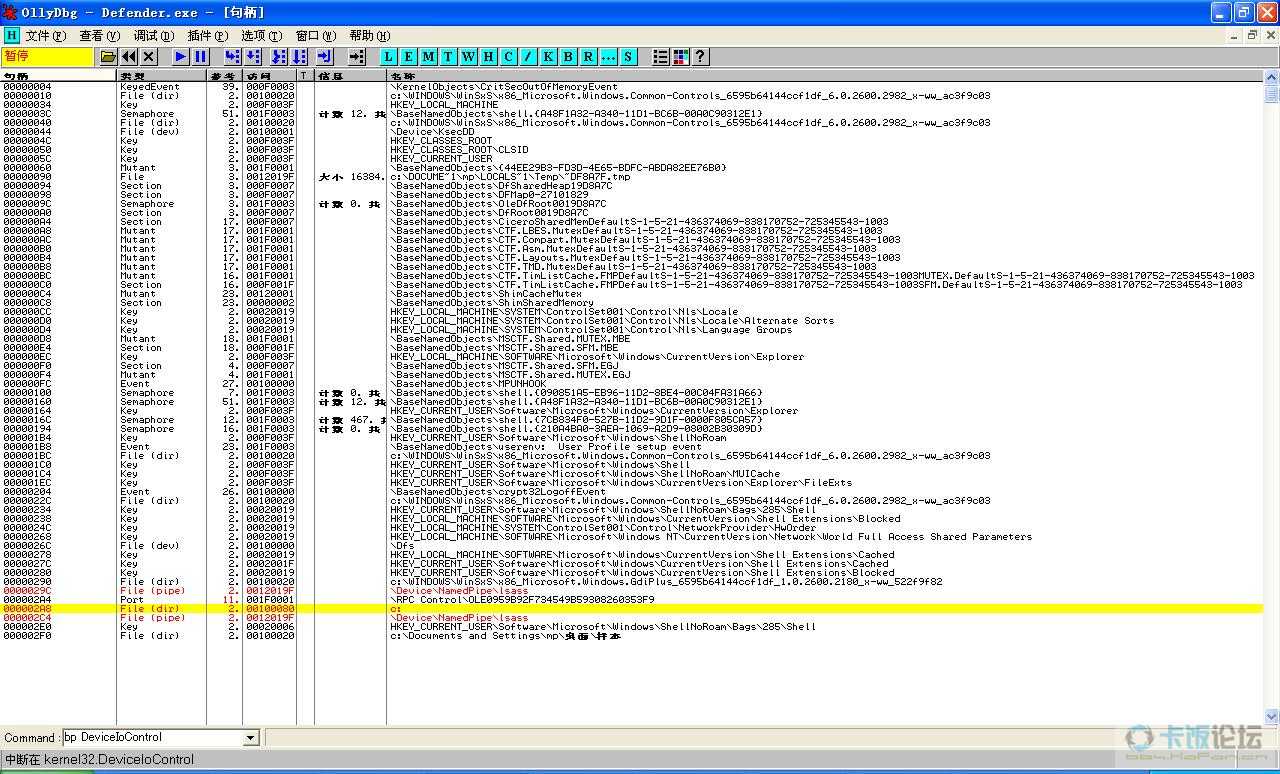Open the 选项(T) menu

click(x=261, y=36)
